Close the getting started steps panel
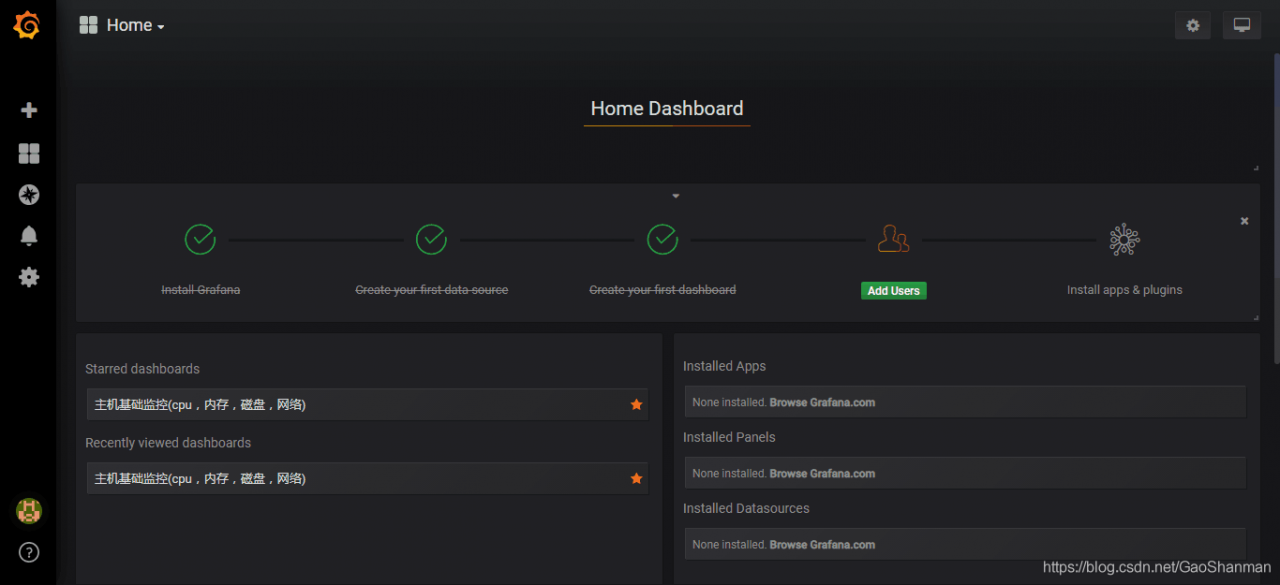Image resolution: width=1280 pixels, height=585 pixels. point(1244,221)
